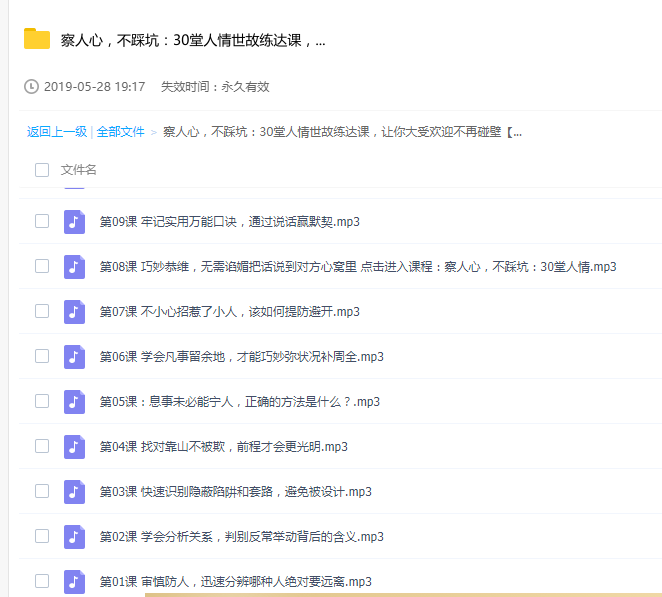662x597 pixels.
Task: Open file 第01课 审慎防人
Action: pyautogui.click(x=236, y=582)
